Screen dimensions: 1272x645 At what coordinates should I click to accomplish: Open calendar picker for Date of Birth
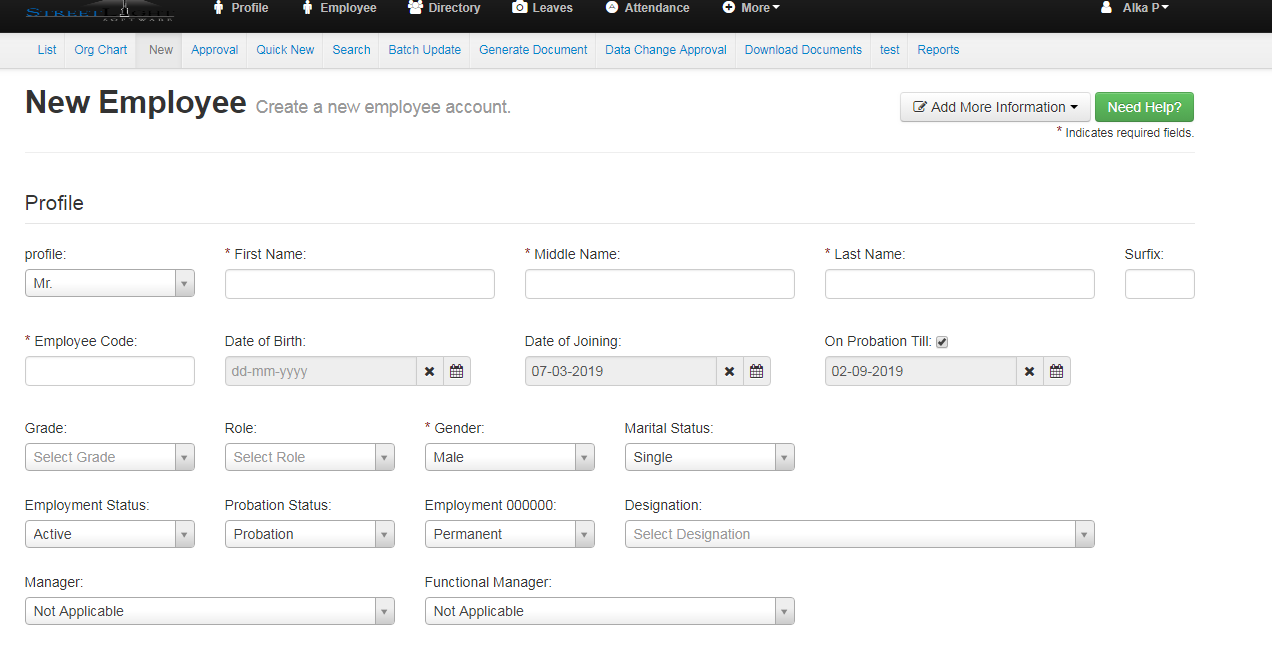pos(456,371)
